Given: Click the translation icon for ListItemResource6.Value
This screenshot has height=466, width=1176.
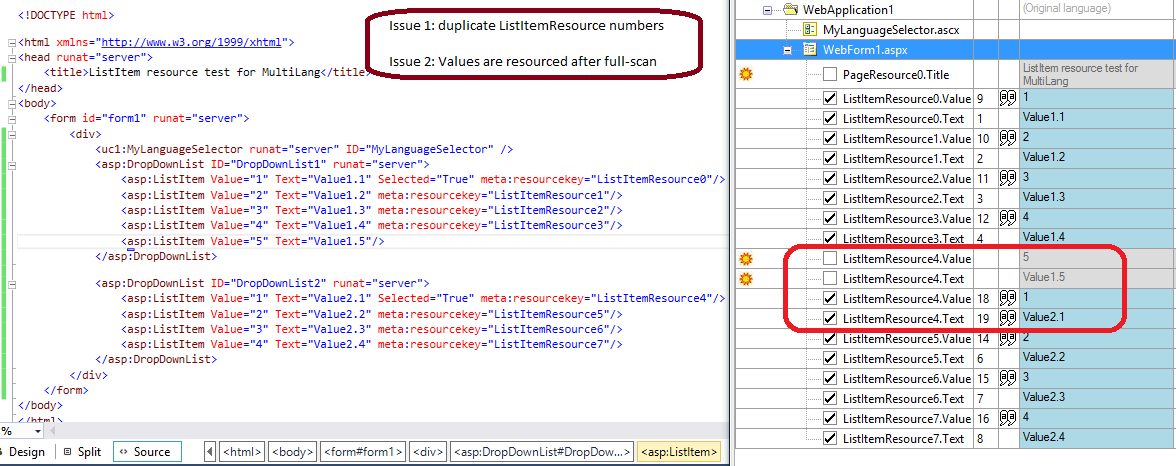Looking at the screenshot, I should (x=1007, y=378).
